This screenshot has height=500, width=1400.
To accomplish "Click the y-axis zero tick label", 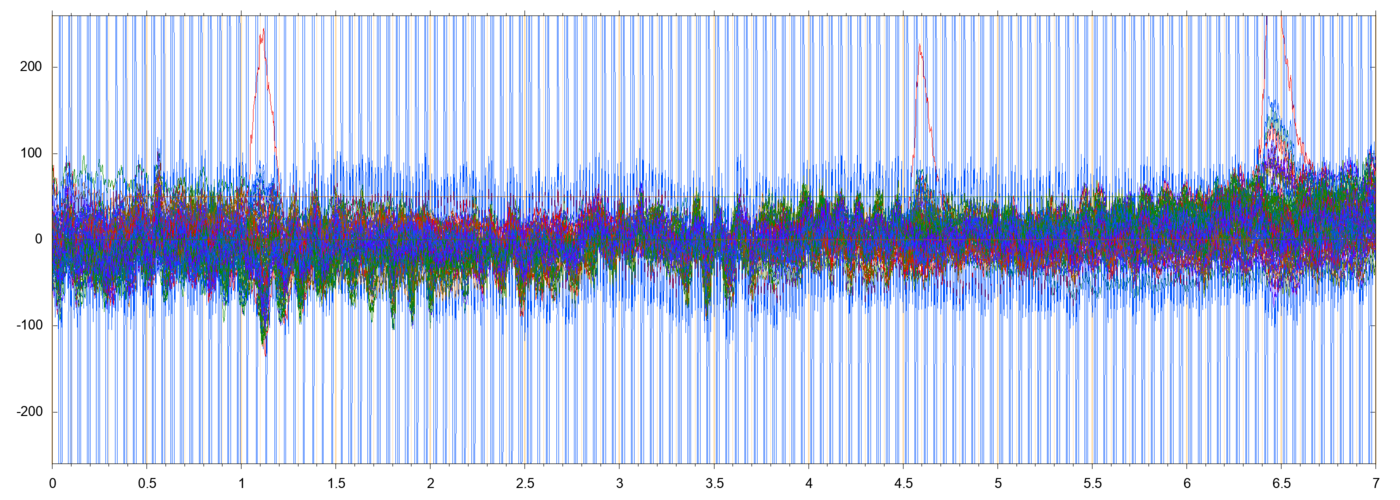I will (x=38, y=239).
